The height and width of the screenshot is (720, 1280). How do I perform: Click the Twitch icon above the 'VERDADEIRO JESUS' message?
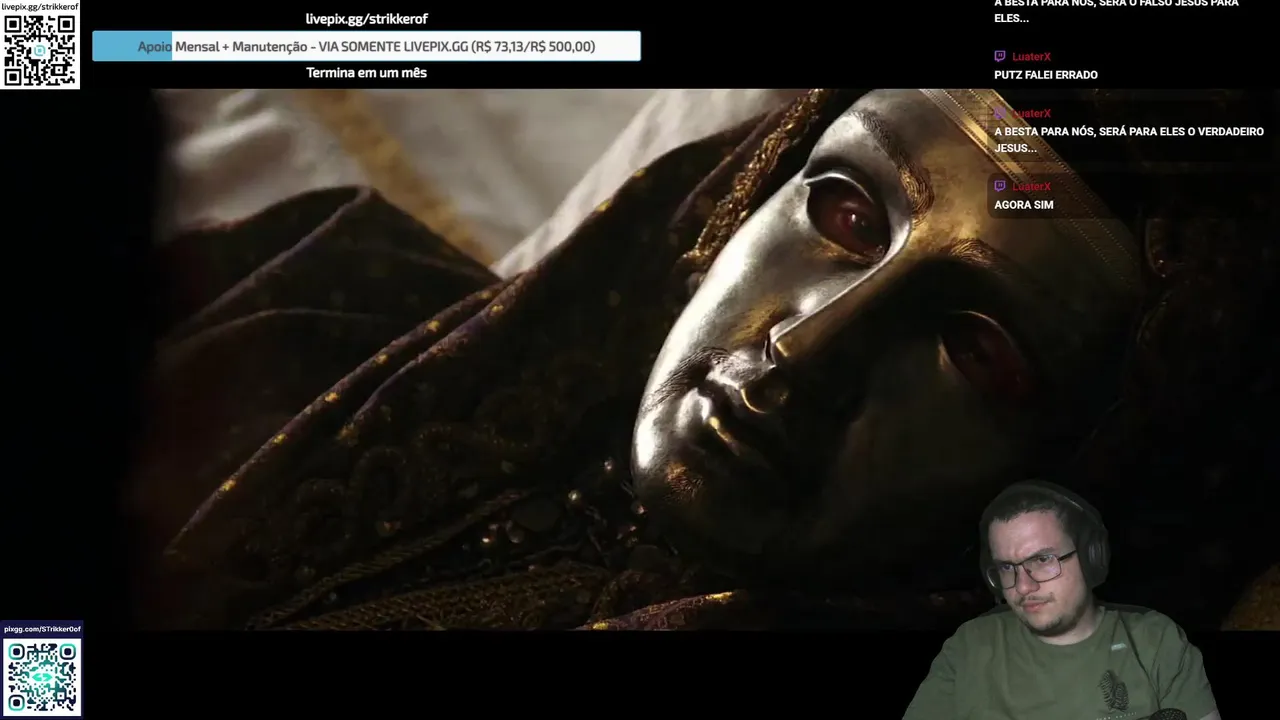999,113
